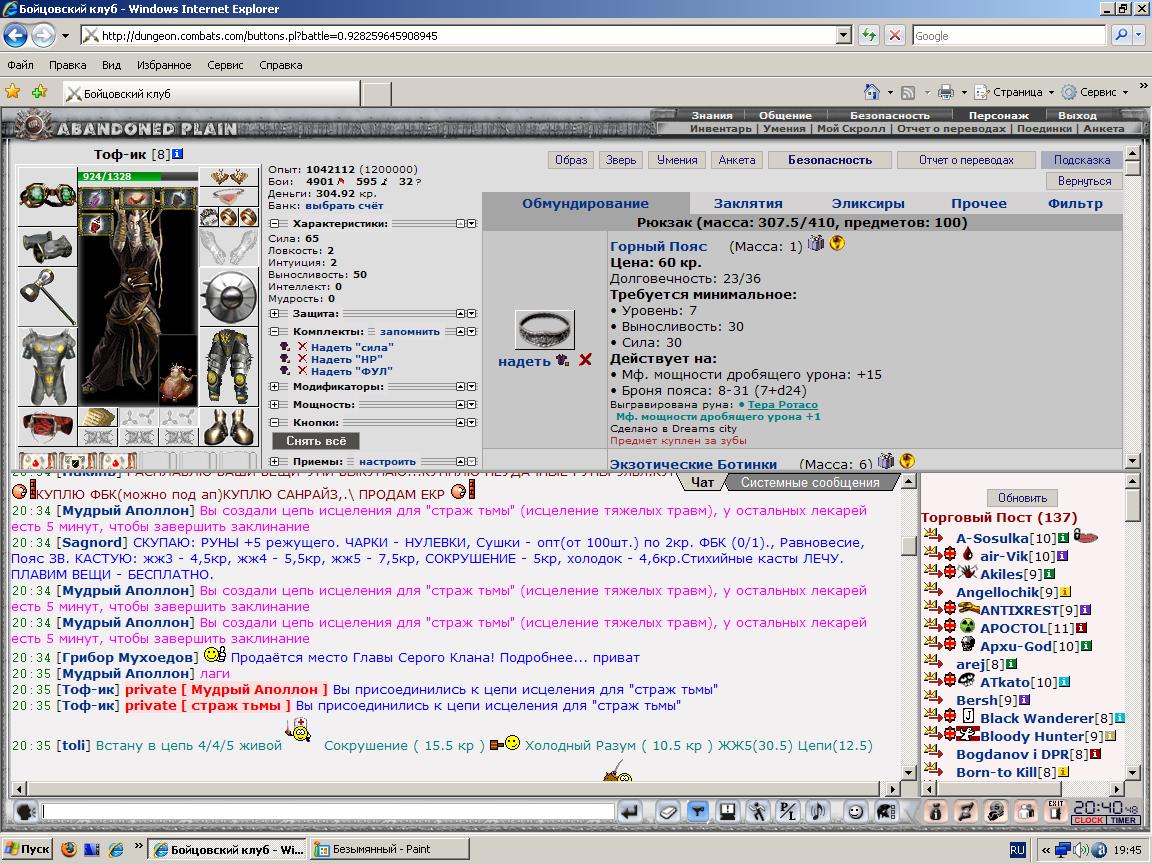Switch to the Эликсиры tab
1152x864 pixels.
pos(868,204)
